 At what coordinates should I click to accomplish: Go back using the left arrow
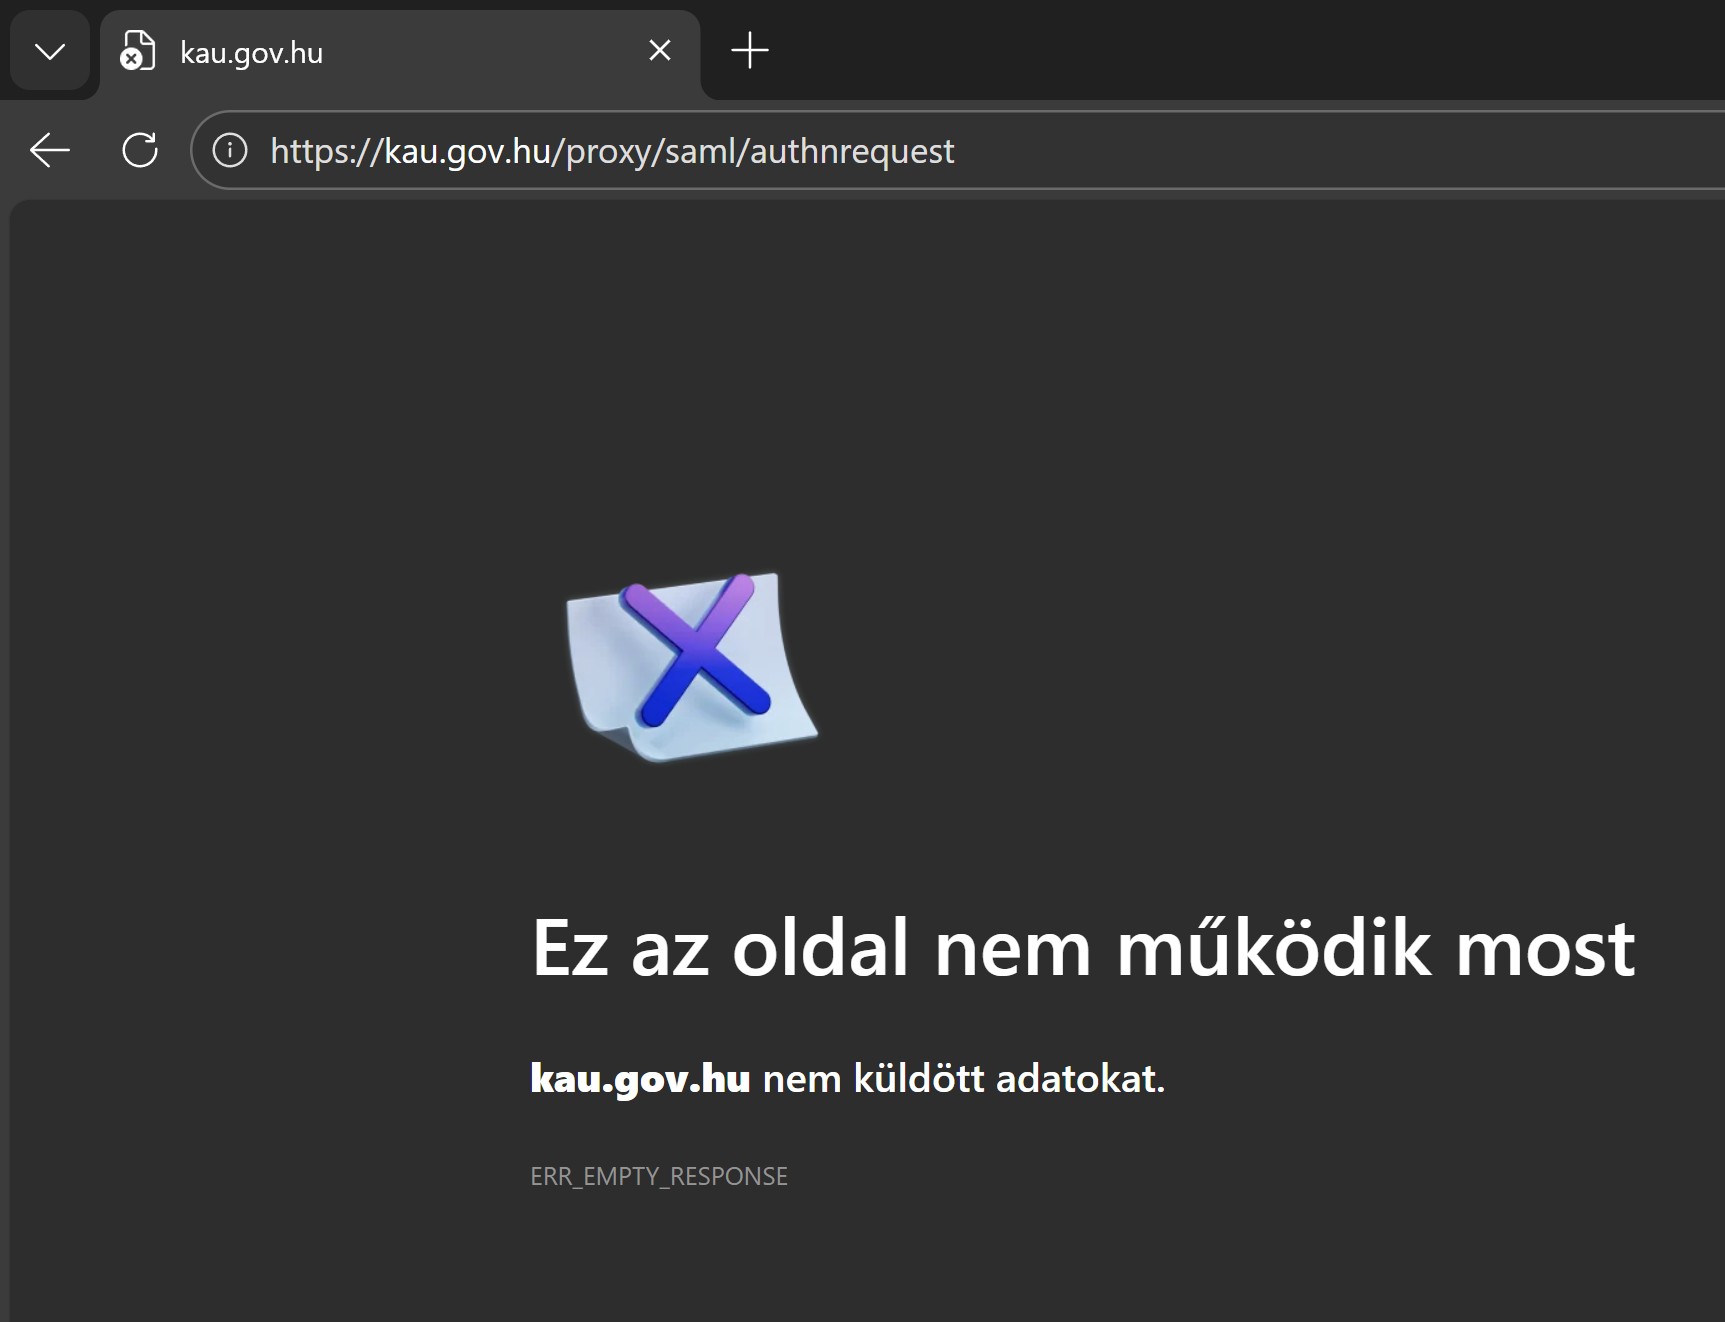click(x=49, y=151)
